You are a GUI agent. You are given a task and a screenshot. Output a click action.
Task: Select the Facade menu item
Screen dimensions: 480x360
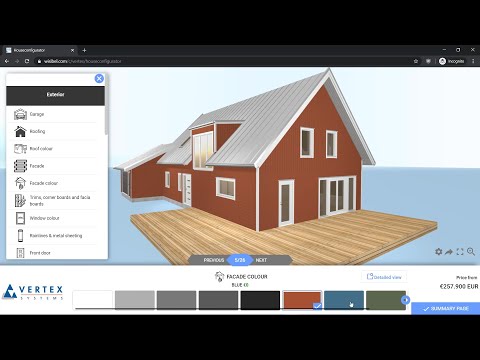(x=52, y=166)
